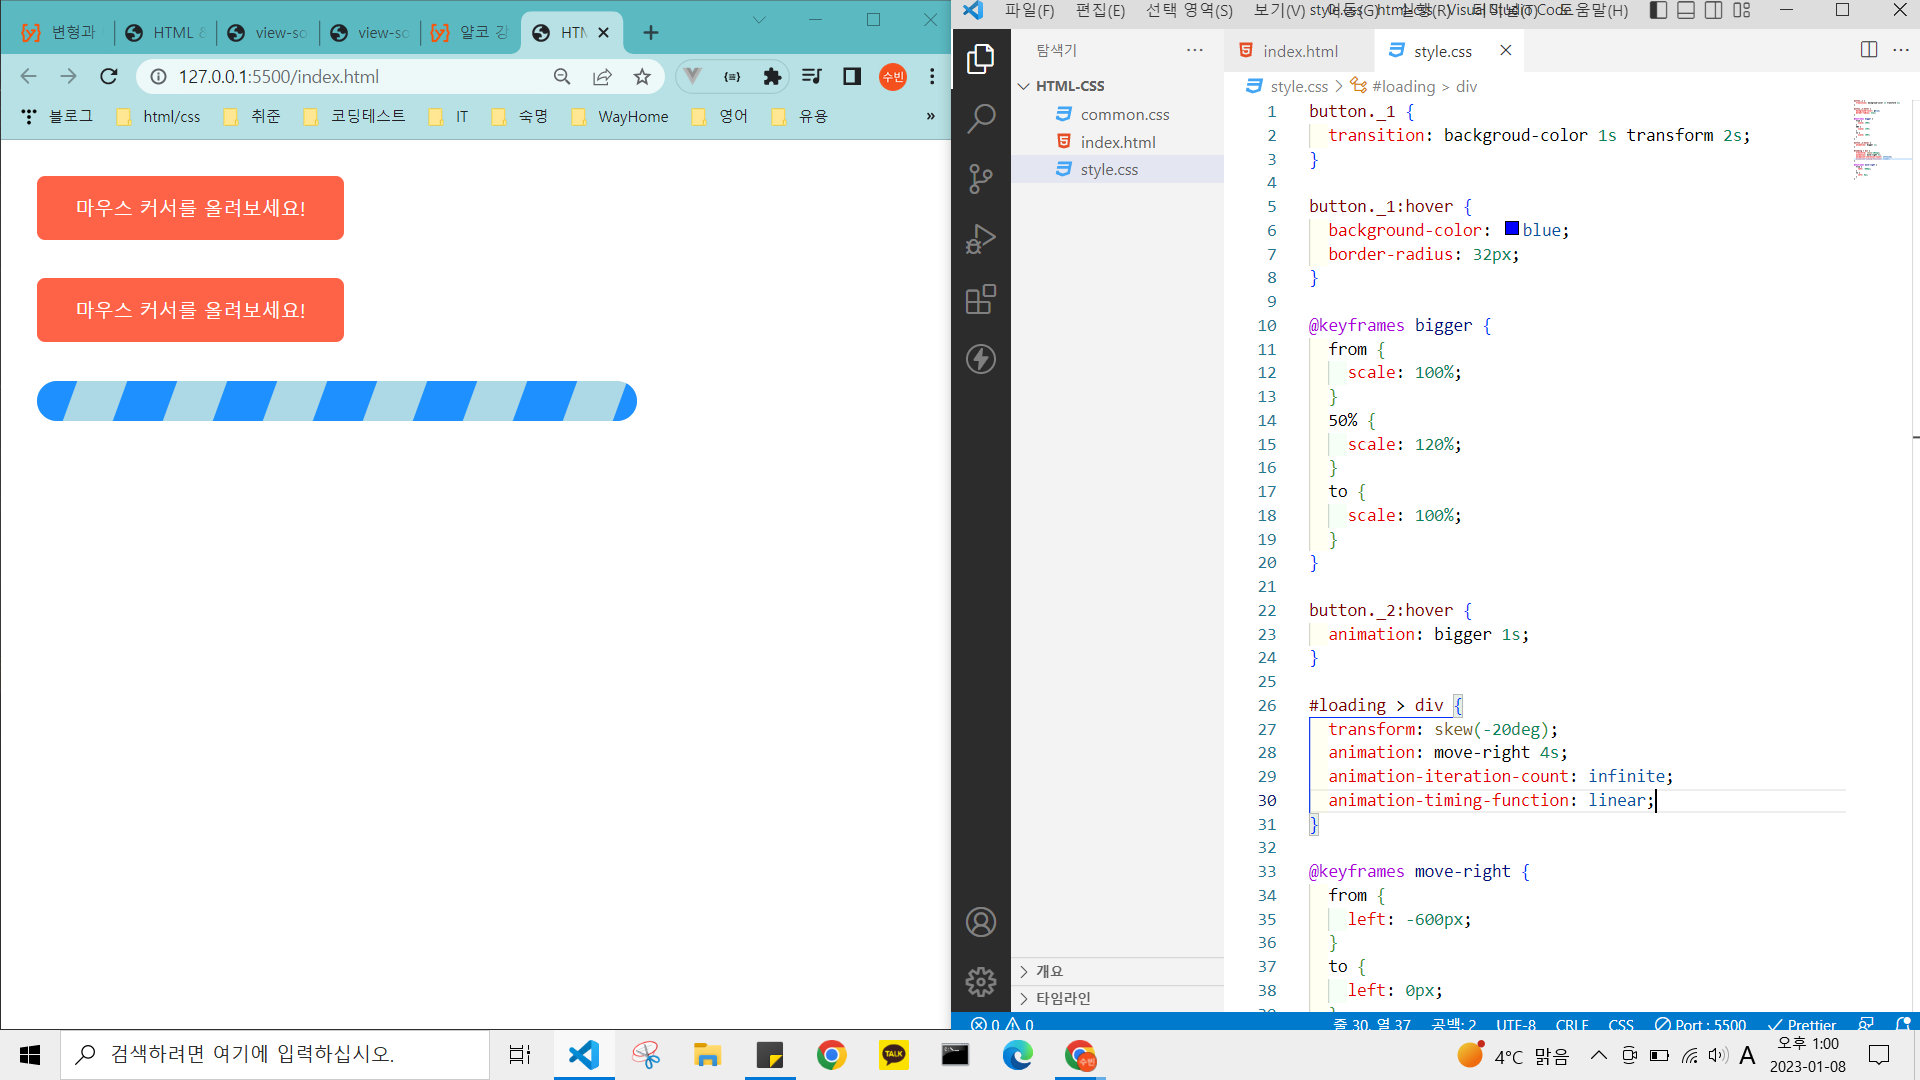The height and width of the screenshot is (1080, 1920).
Task: Open the Manage settings gear icon
Action: (x=981, y=981)
